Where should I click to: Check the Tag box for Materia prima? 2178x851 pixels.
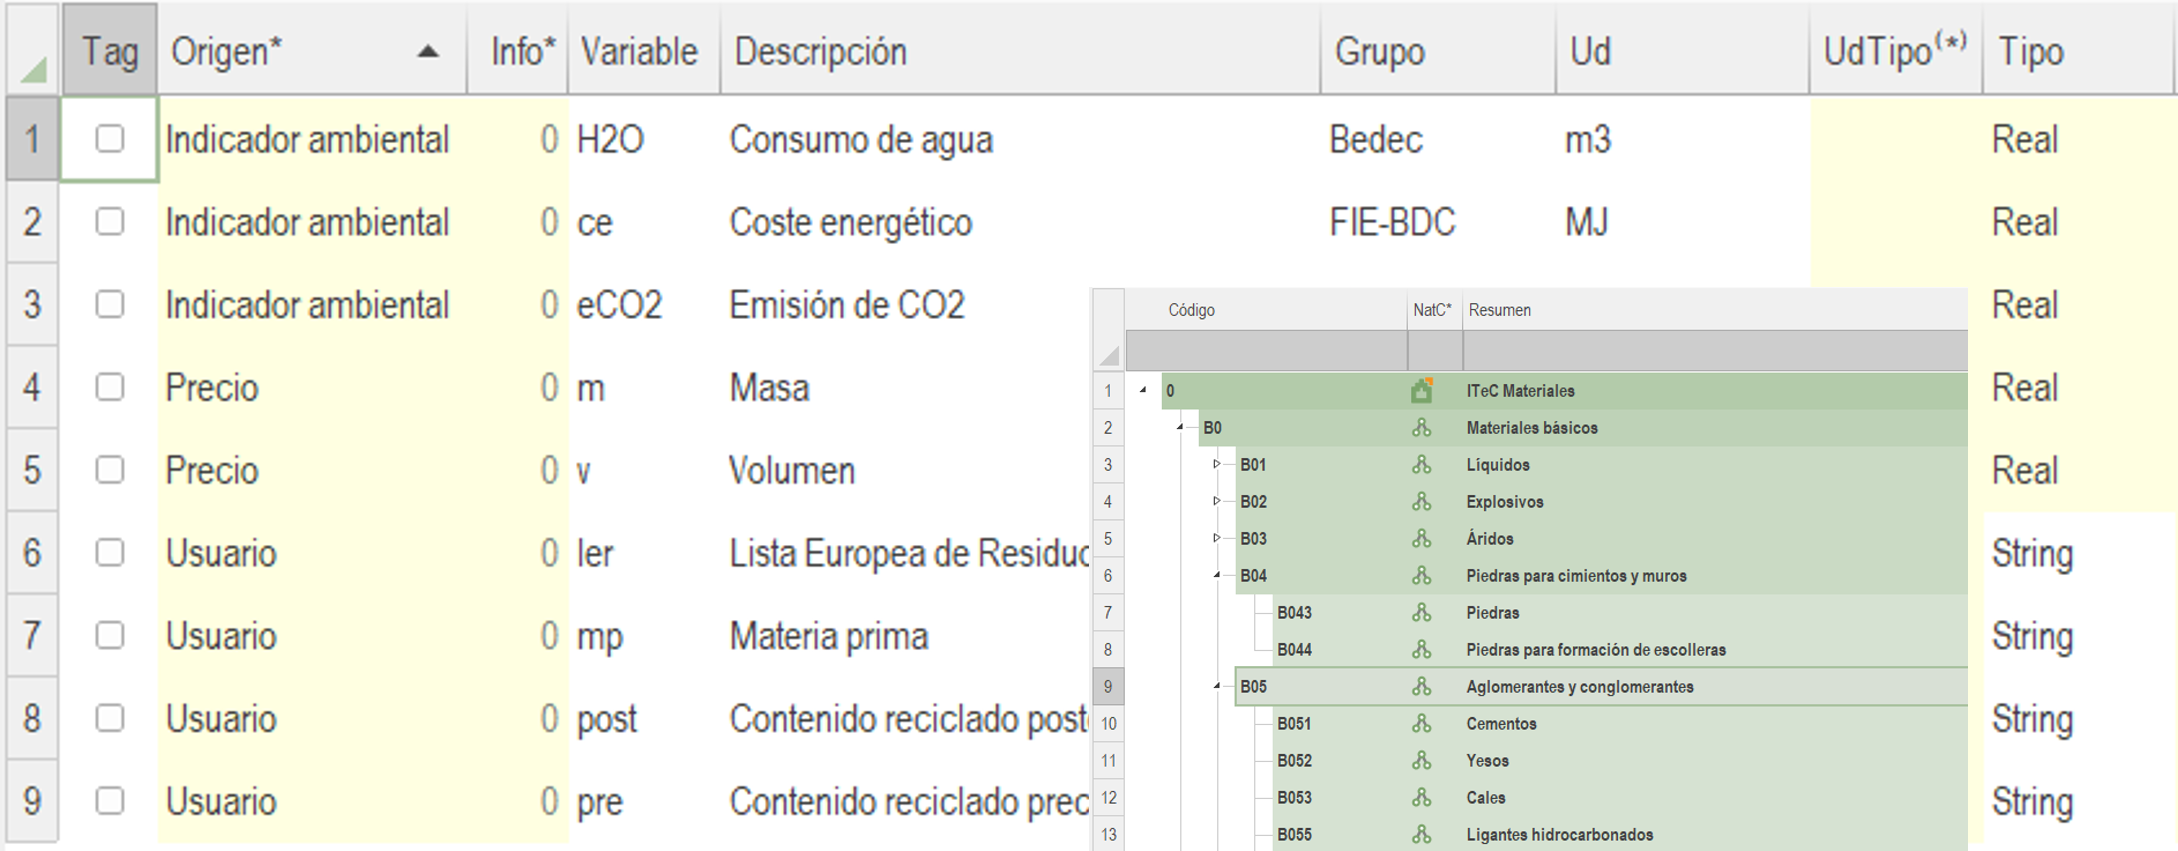110,636
